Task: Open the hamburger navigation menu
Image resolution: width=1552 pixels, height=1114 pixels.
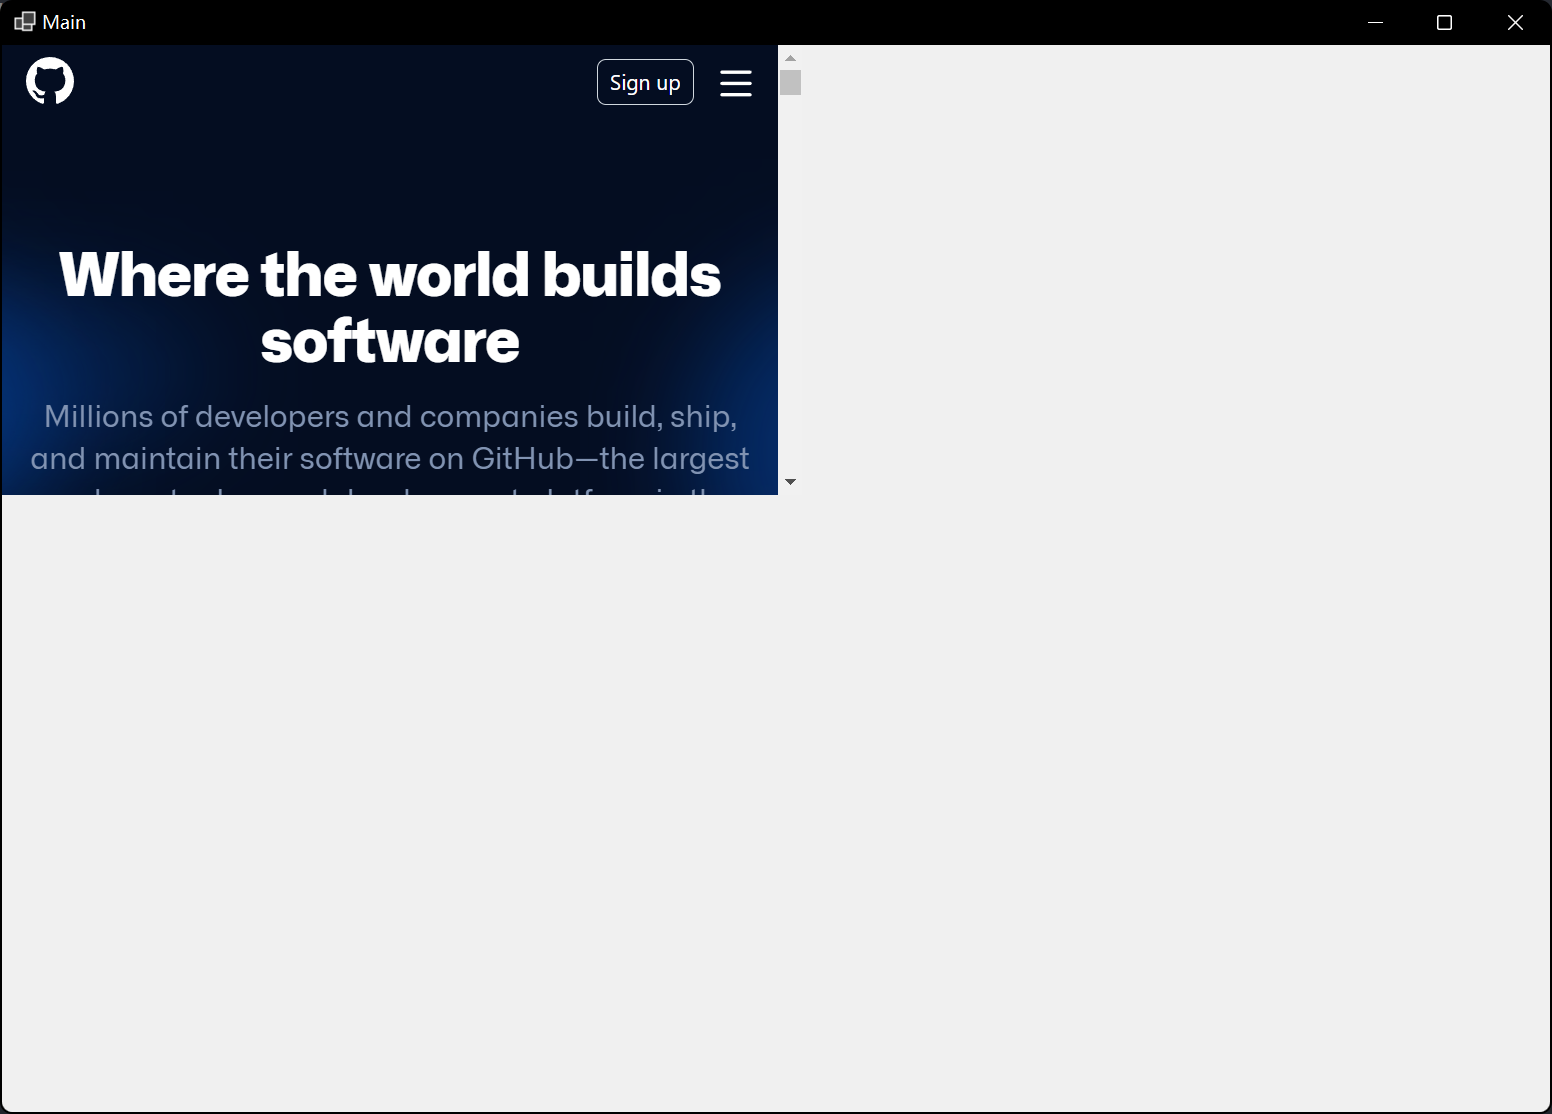Action: [x=736, y=83]
